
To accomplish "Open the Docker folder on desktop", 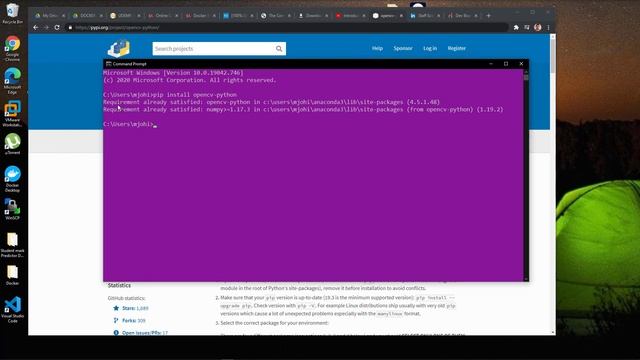I will tap(12, 275).
